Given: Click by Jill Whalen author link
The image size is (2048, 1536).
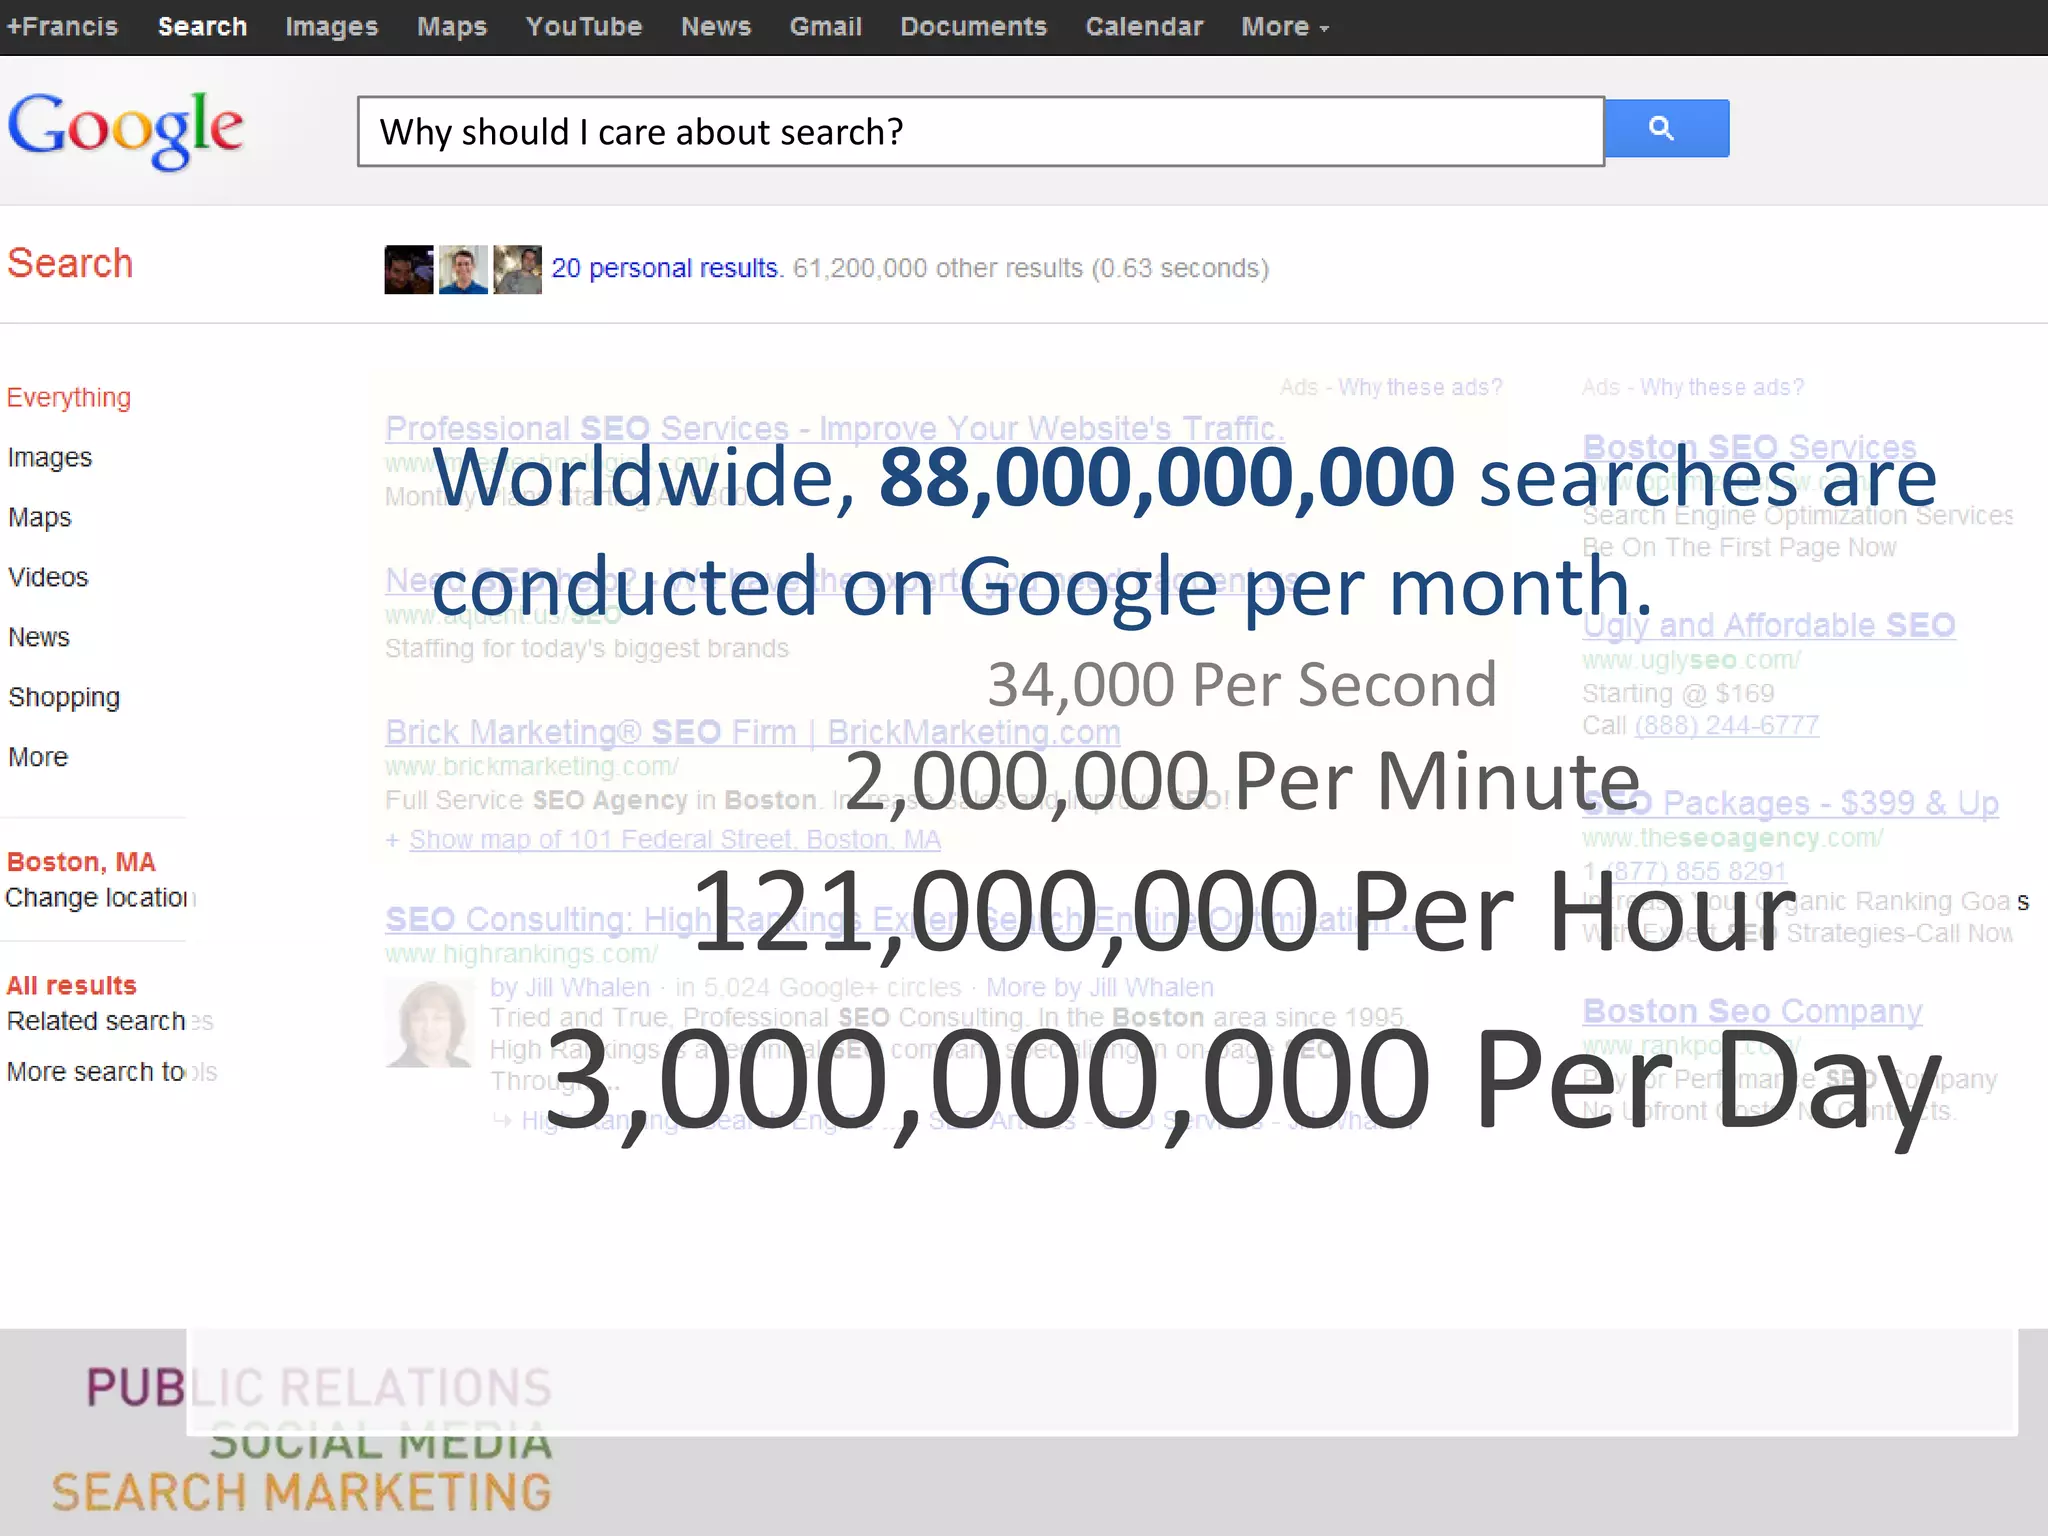Looking at the screenshot, I should click(x=570, y=988).
